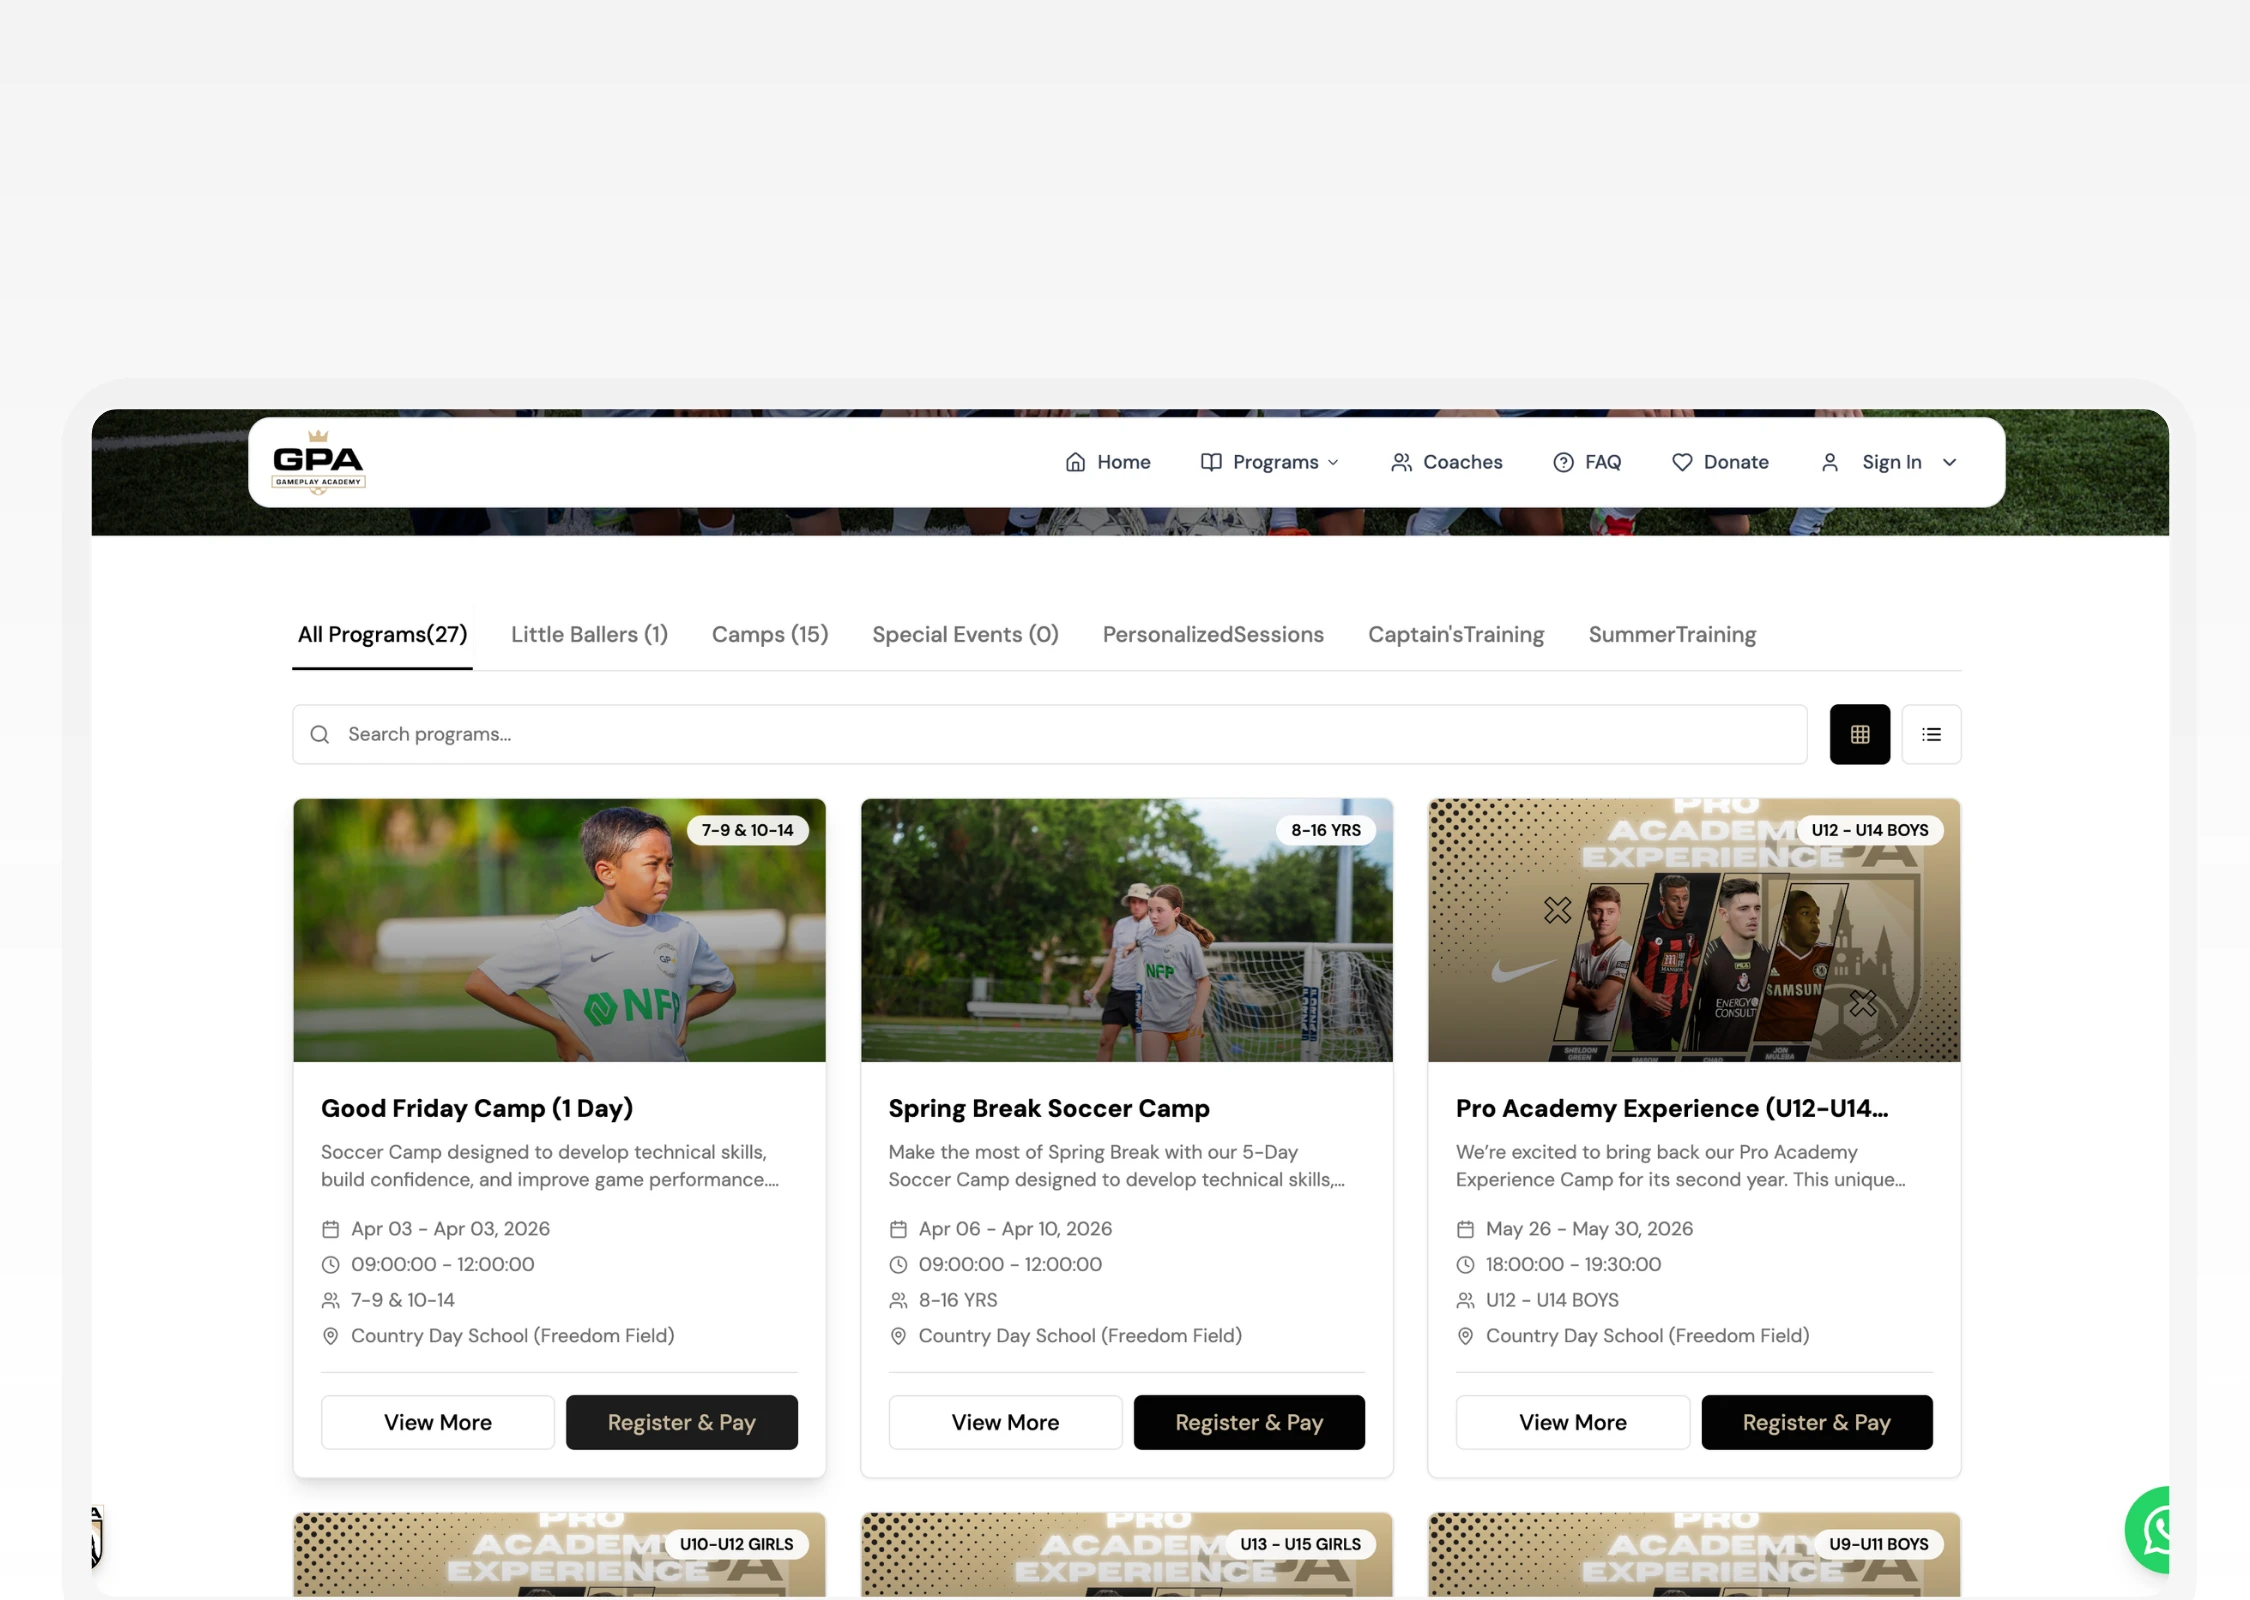Select the Camps (15) tab

[769, 634]
